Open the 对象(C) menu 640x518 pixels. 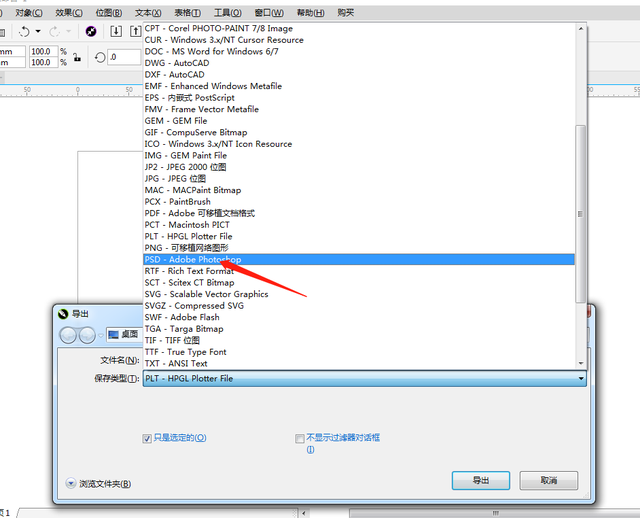(29, 13)
